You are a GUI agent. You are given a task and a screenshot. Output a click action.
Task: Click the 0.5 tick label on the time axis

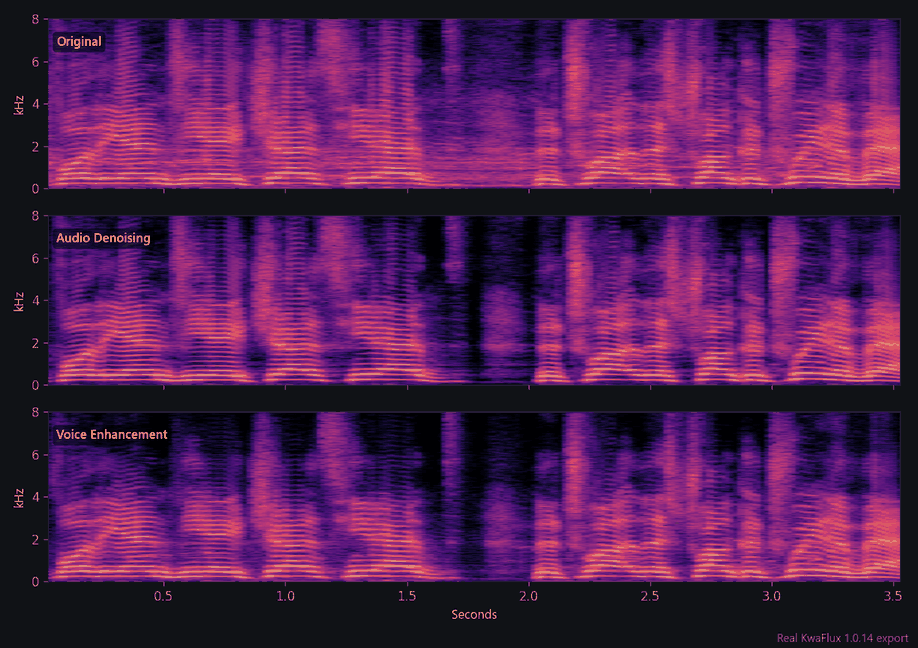click(163, 596)
